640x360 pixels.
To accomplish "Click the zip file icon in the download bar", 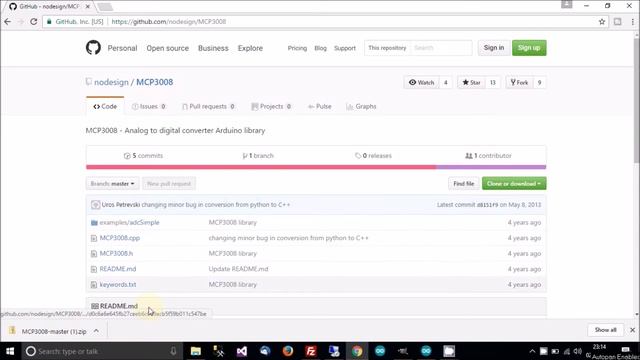I will coord(12,330).
